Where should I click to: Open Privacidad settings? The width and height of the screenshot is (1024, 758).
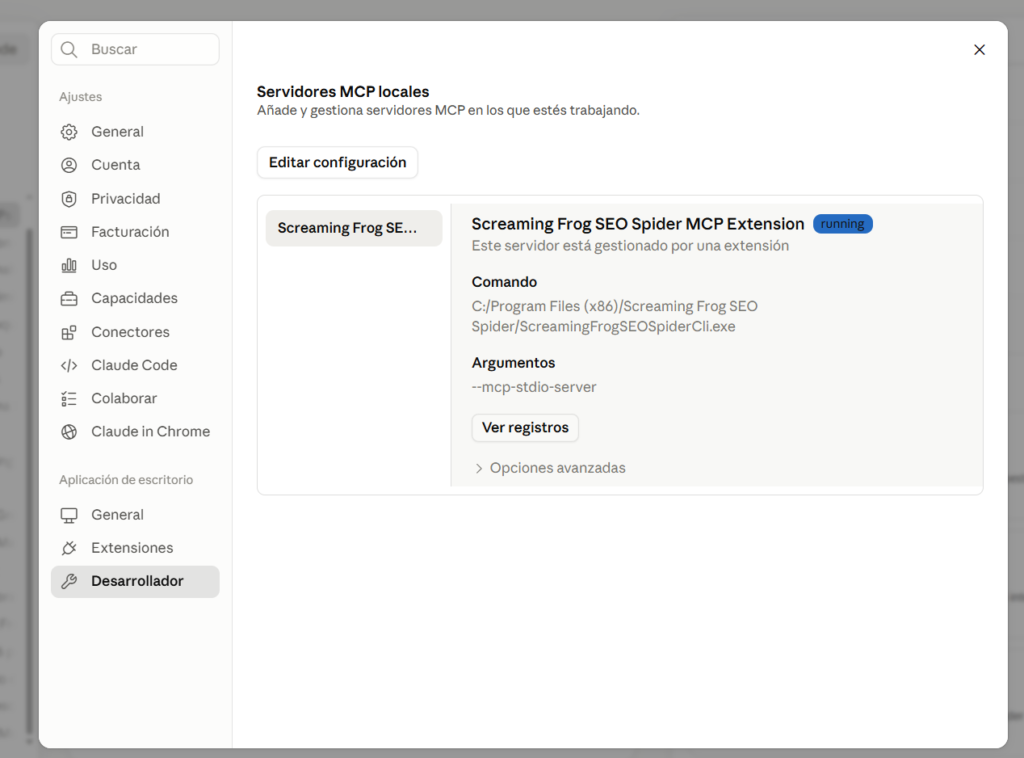[135, 199]
